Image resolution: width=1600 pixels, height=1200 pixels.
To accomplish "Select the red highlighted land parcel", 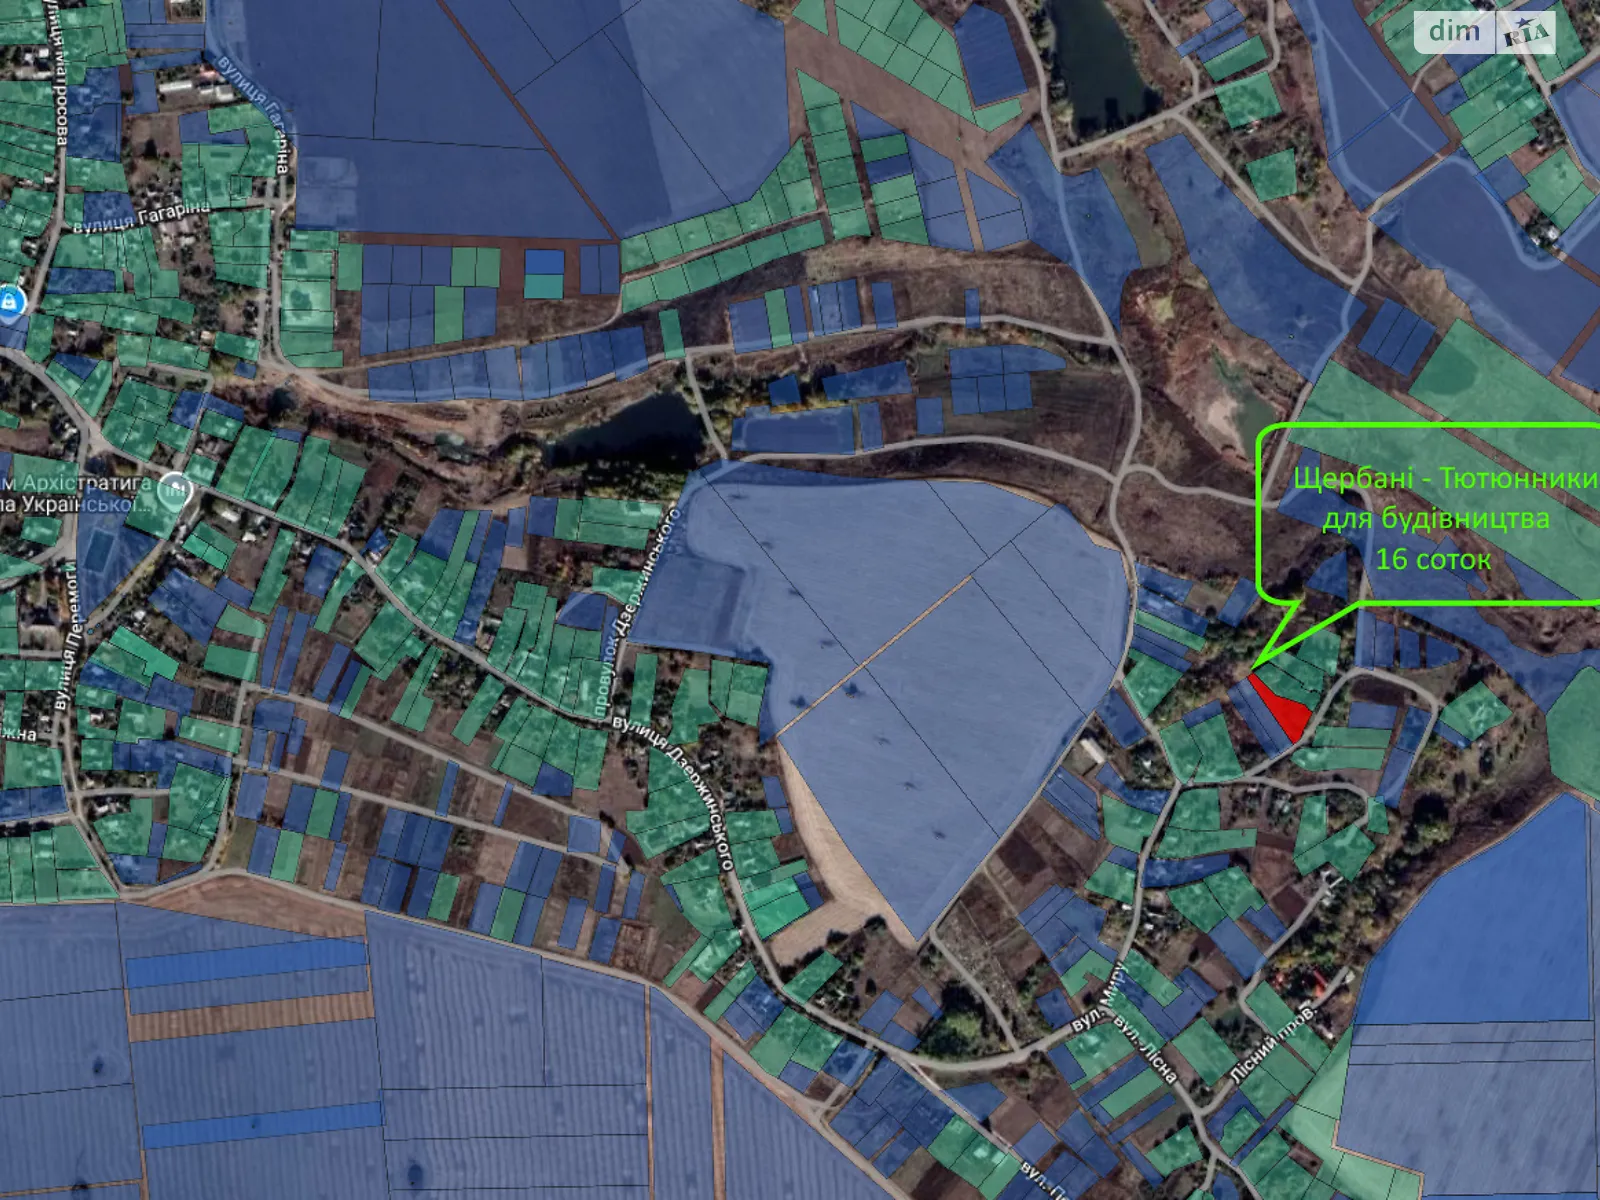I will click(1283, 707).
